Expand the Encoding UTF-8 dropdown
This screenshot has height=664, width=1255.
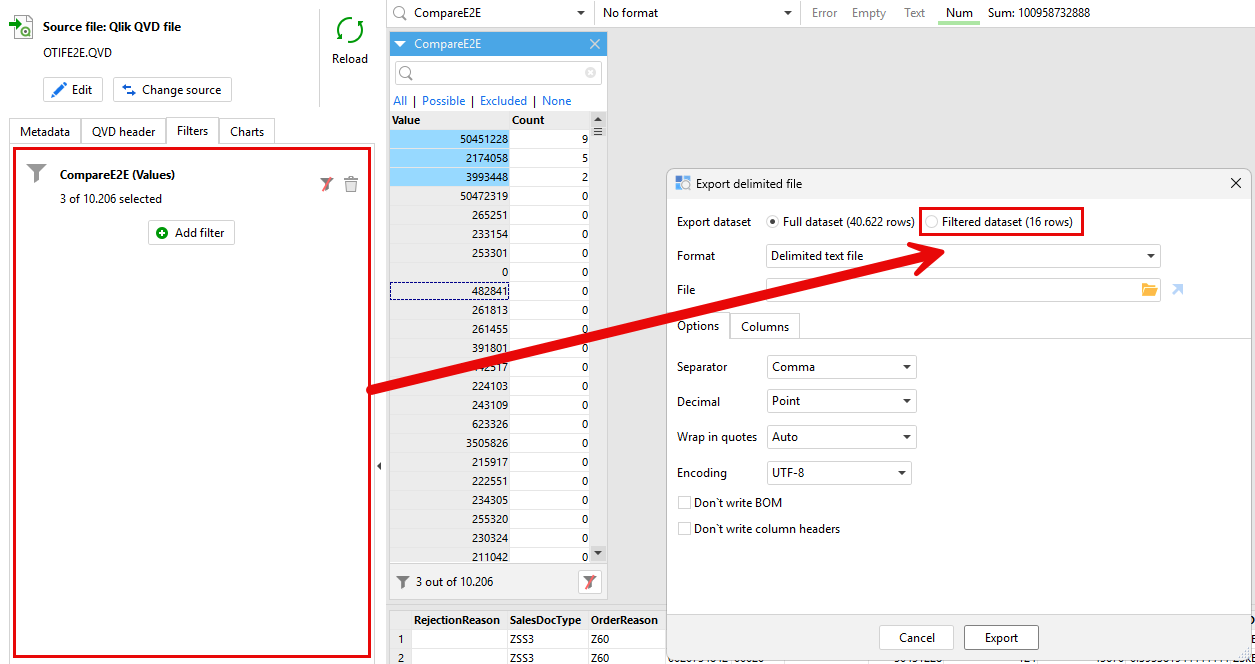tap(839, 473)
